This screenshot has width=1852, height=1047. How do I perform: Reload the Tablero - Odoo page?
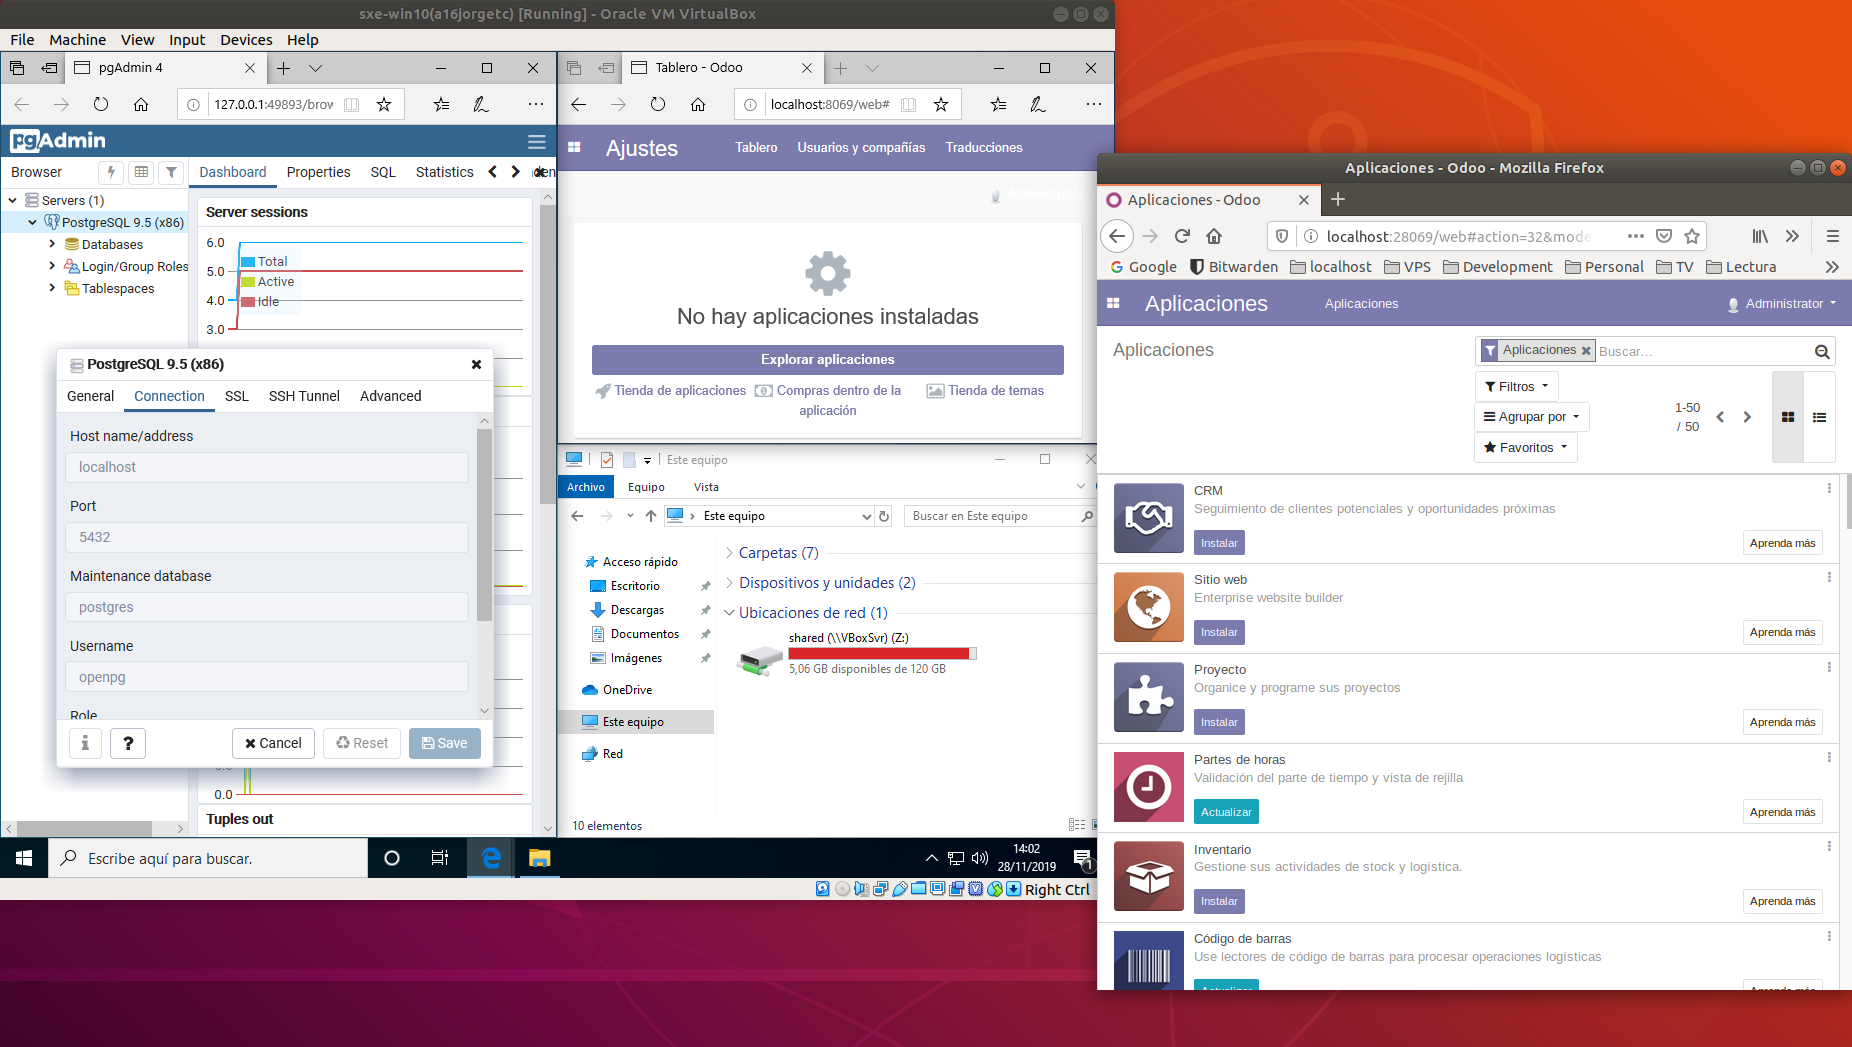click(x=658, y=104)
